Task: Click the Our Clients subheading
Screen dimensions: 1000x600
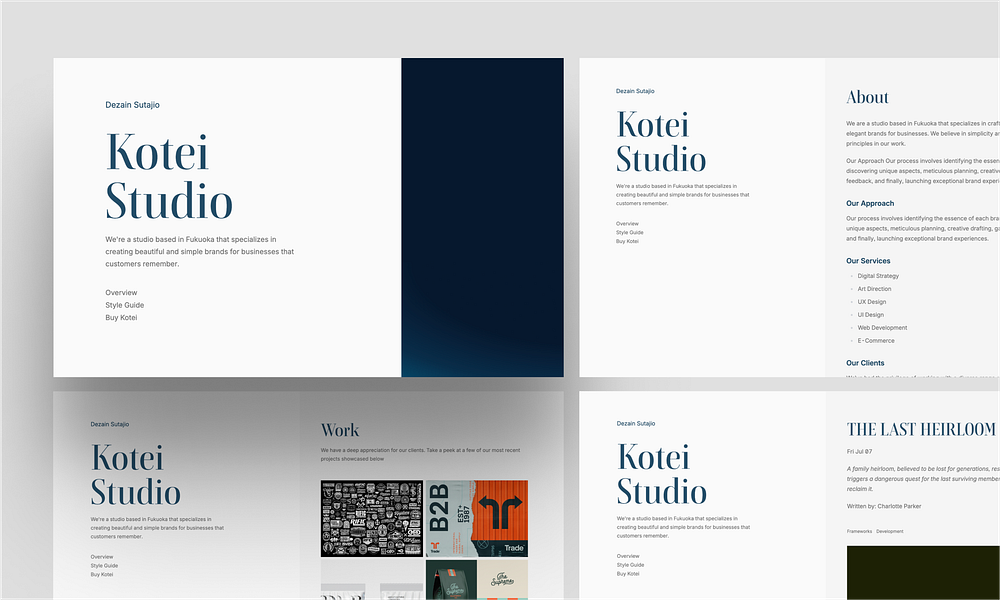Action: click(865, 363)
